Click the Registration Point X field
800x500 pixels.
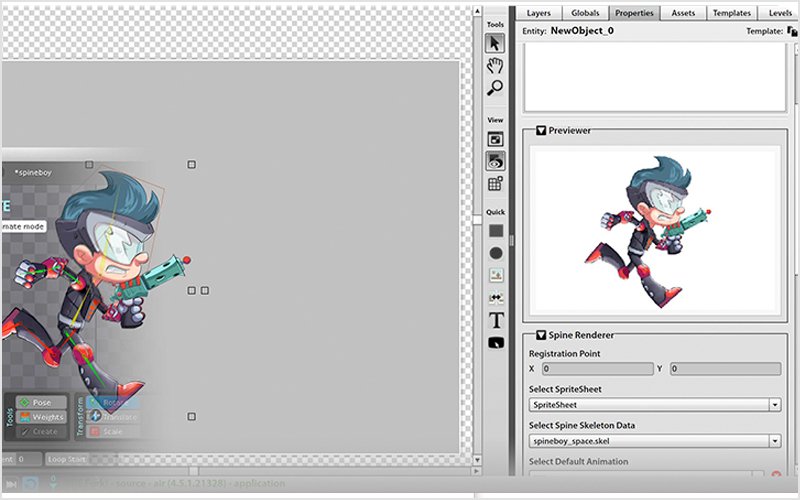point(597,368)
